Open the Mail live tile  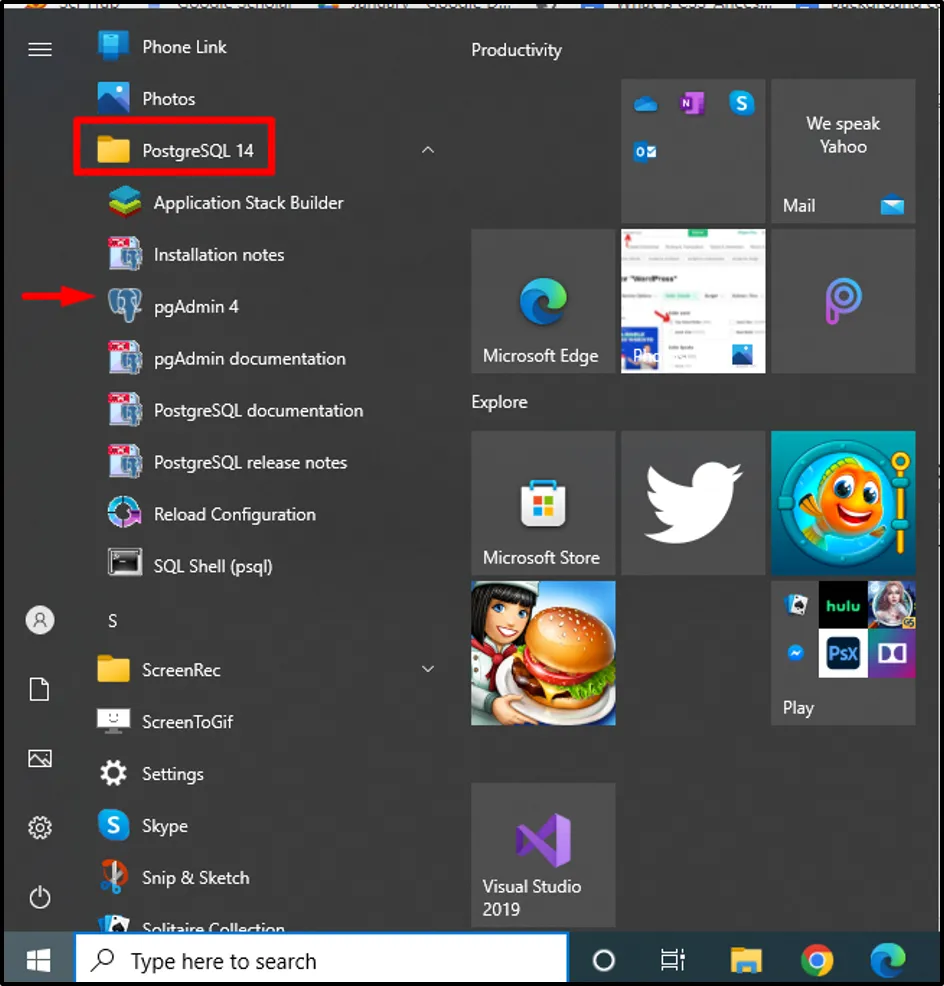click(x=843, y=151)
